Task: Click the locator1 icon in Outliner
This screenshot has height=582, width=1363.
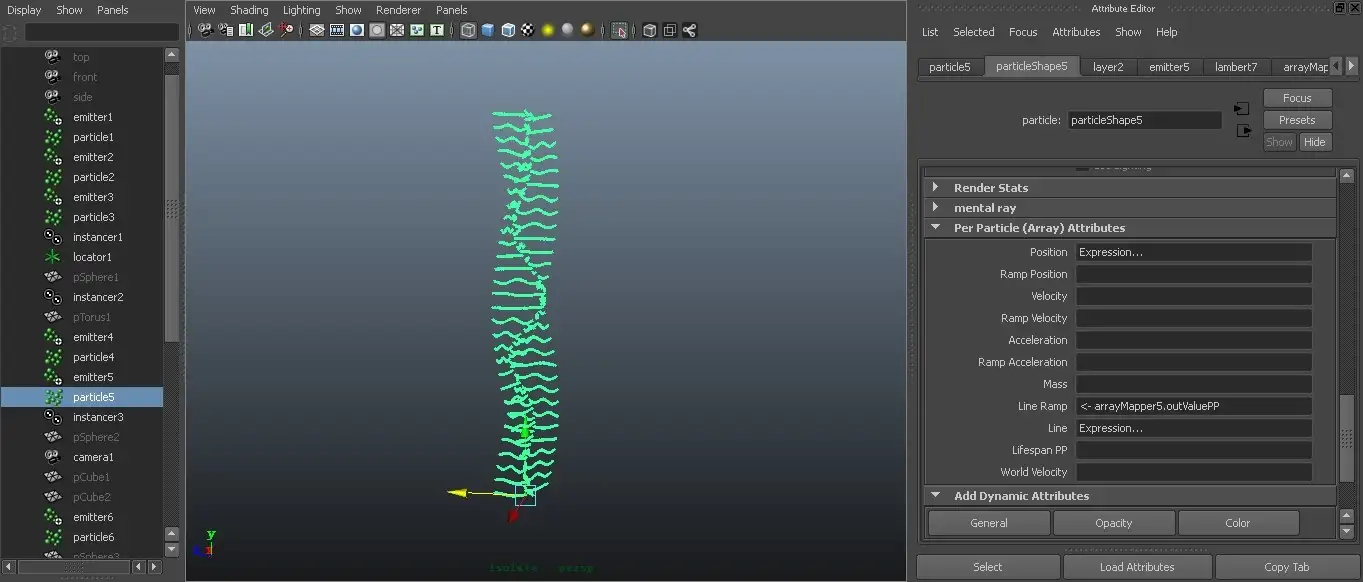Action: [x=53, y=257]
